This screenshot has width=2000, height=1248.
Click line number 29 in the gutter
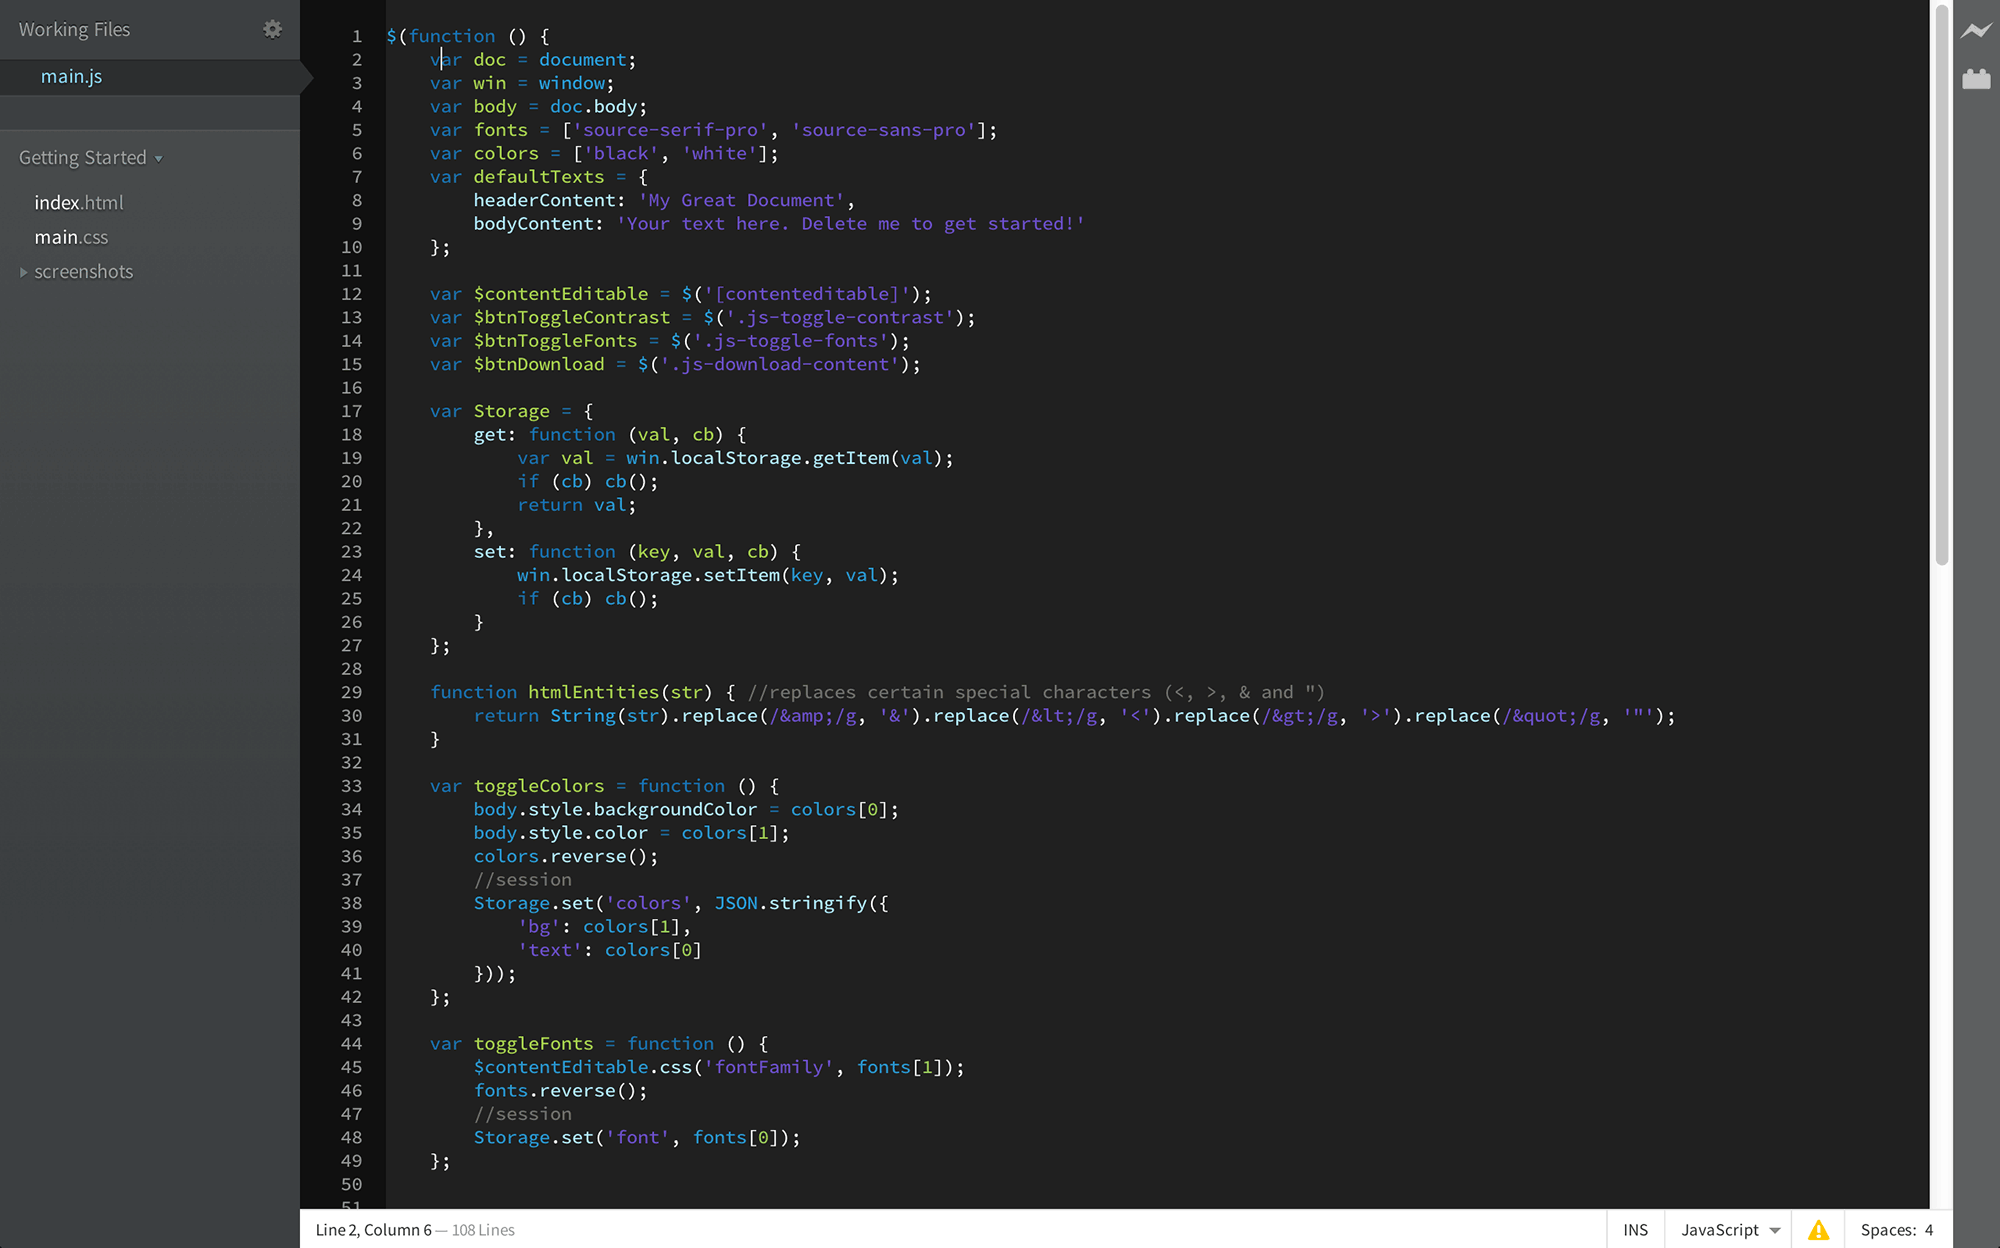(351, 692)
